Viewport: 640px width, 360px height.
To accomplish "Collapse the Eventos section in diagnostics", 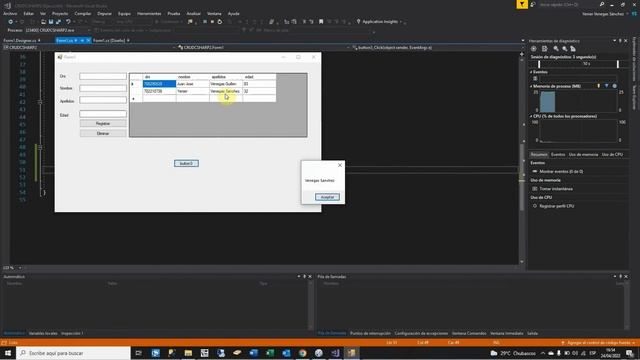I will (x=531, y=72).
